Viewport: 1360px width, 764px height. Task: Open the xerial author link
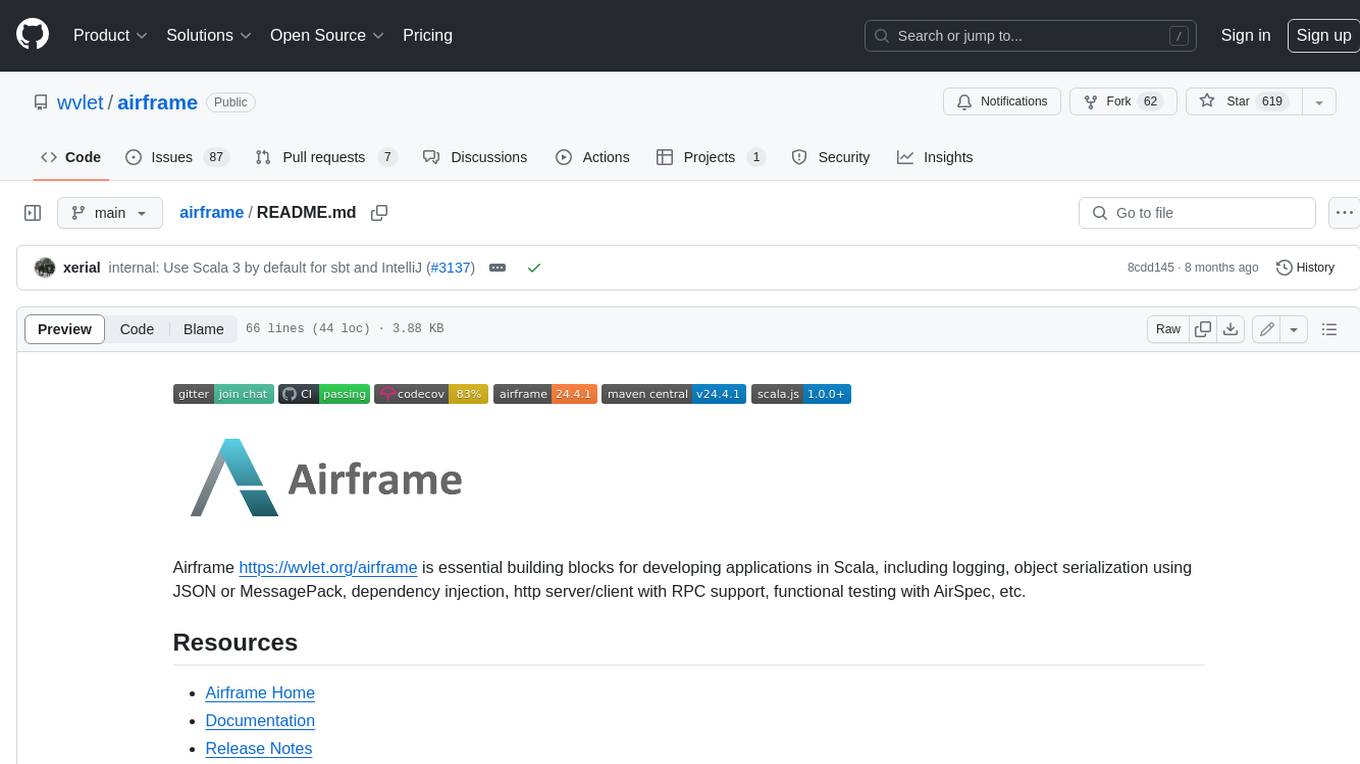point(81,268)
